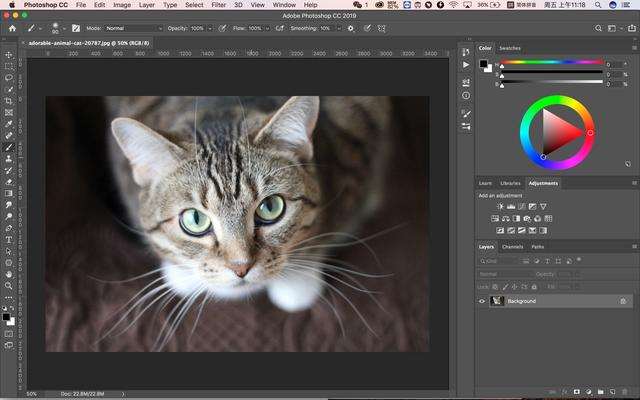The height and width of the screenshot is (400, 640).
Task: Open brush smoothing options gear
Action: coord(351,28)
